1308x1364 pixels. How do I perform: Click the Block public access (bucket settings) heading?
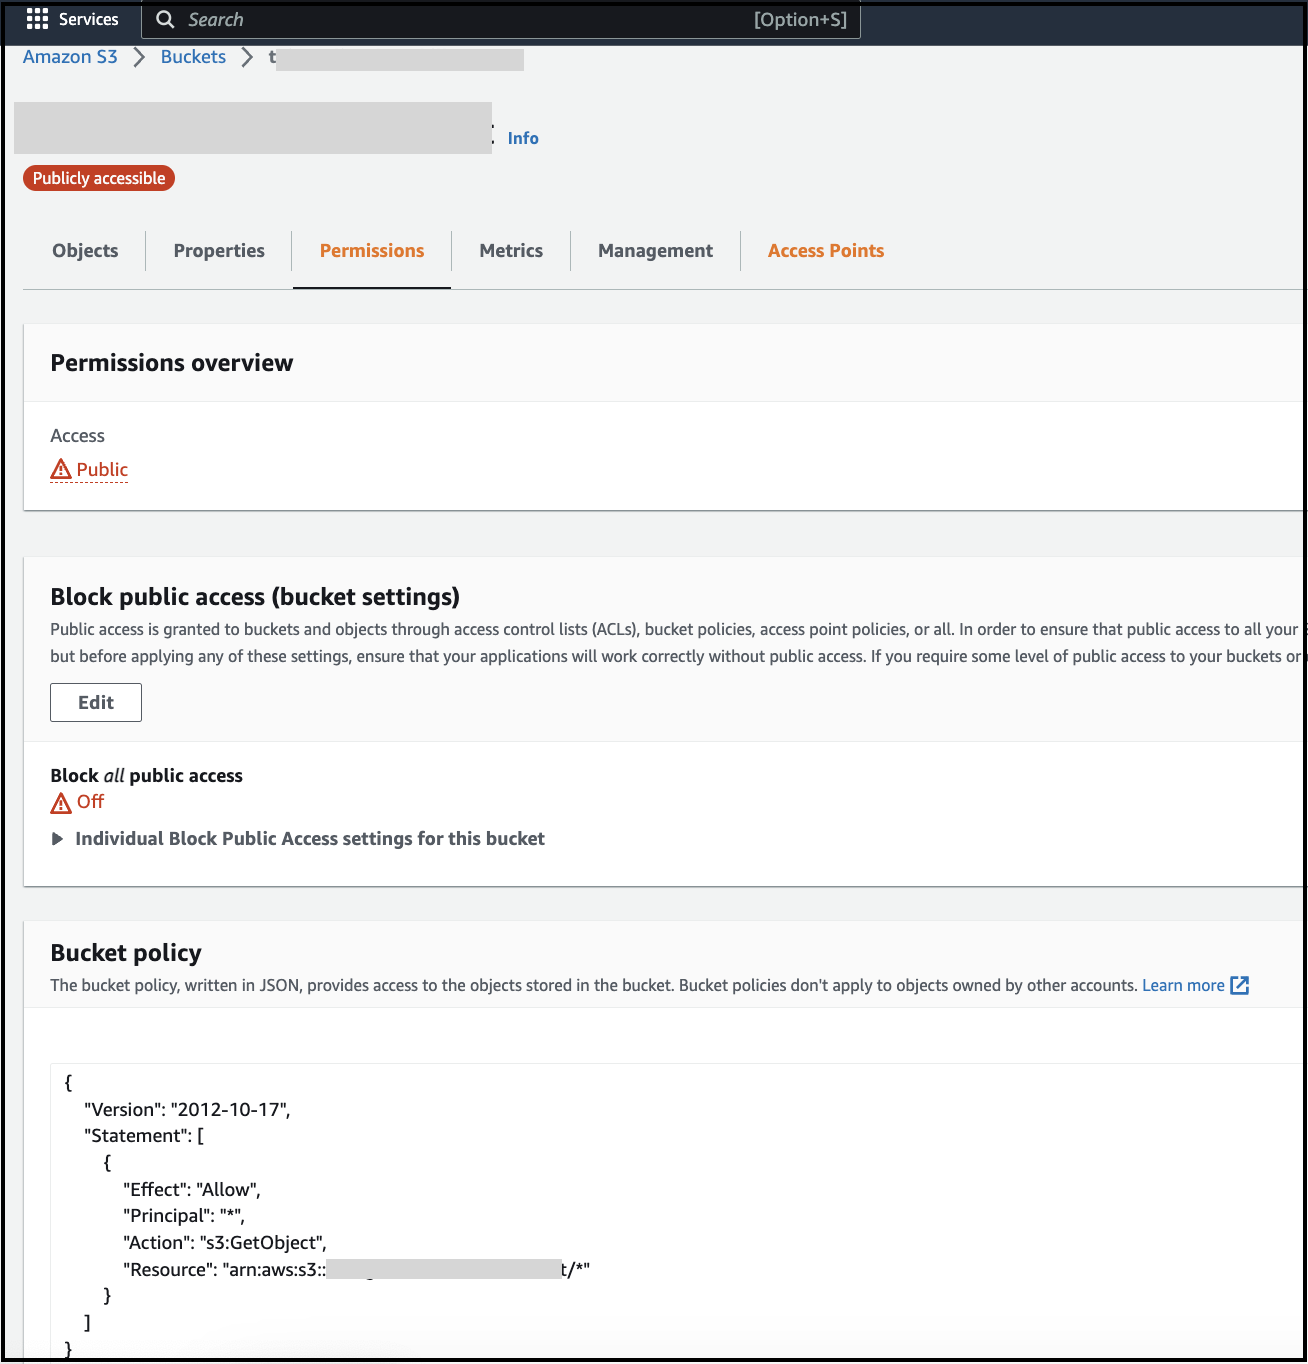point(255,597)
